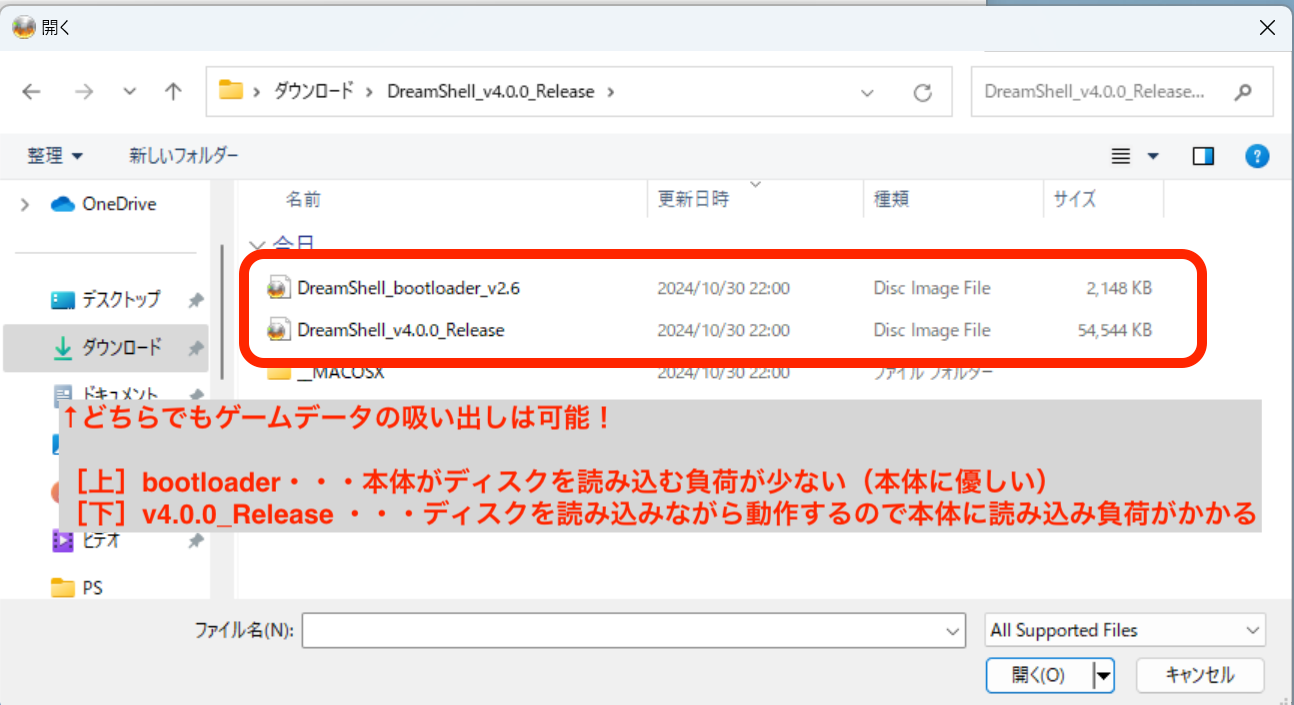The height and width of the screenshot is (705, 1294).
Task: Select デスクトップ in the sidebar
Action: pos(120,299)
